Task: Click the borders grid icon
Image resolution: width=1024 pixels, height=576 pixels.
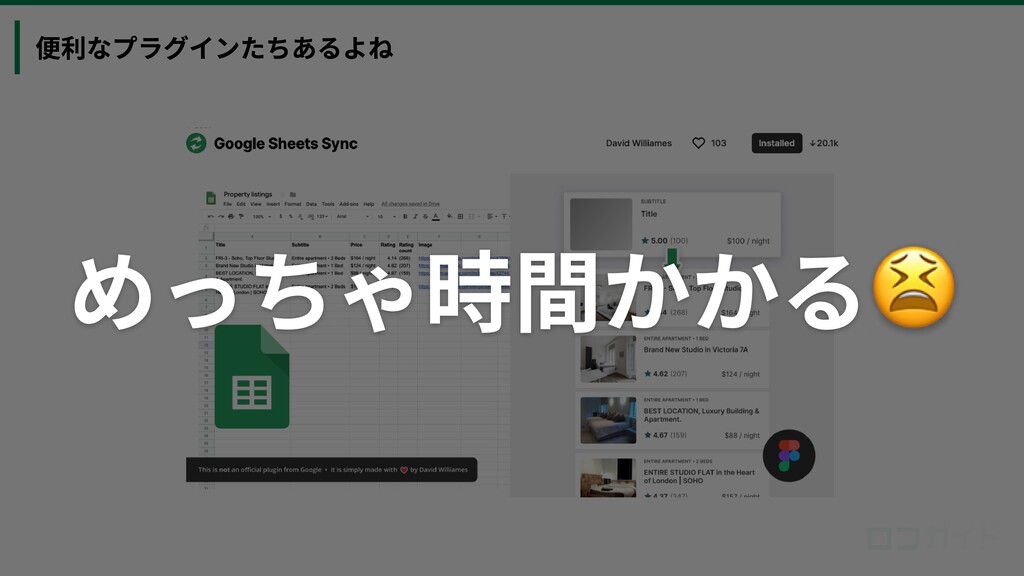Action: click(460, 216)
